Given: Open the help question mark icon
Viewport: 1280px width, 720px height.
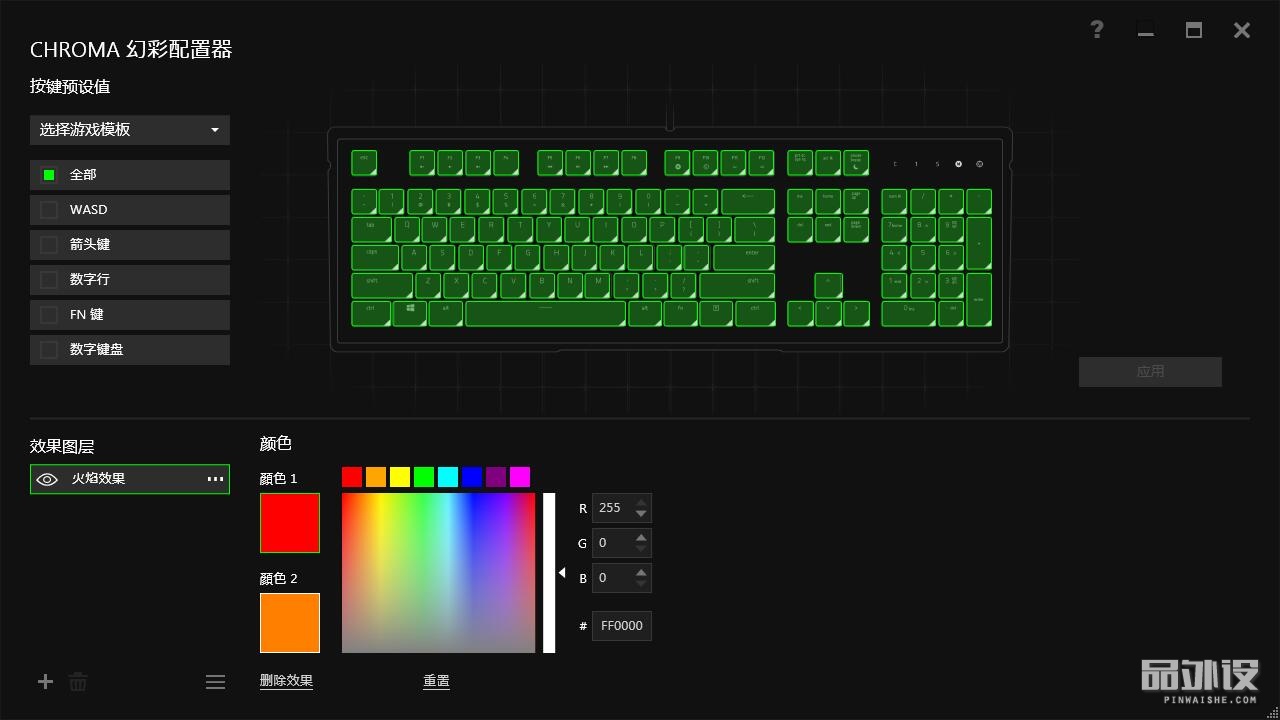Looking at the screenshot, I should click(1097, 29).
